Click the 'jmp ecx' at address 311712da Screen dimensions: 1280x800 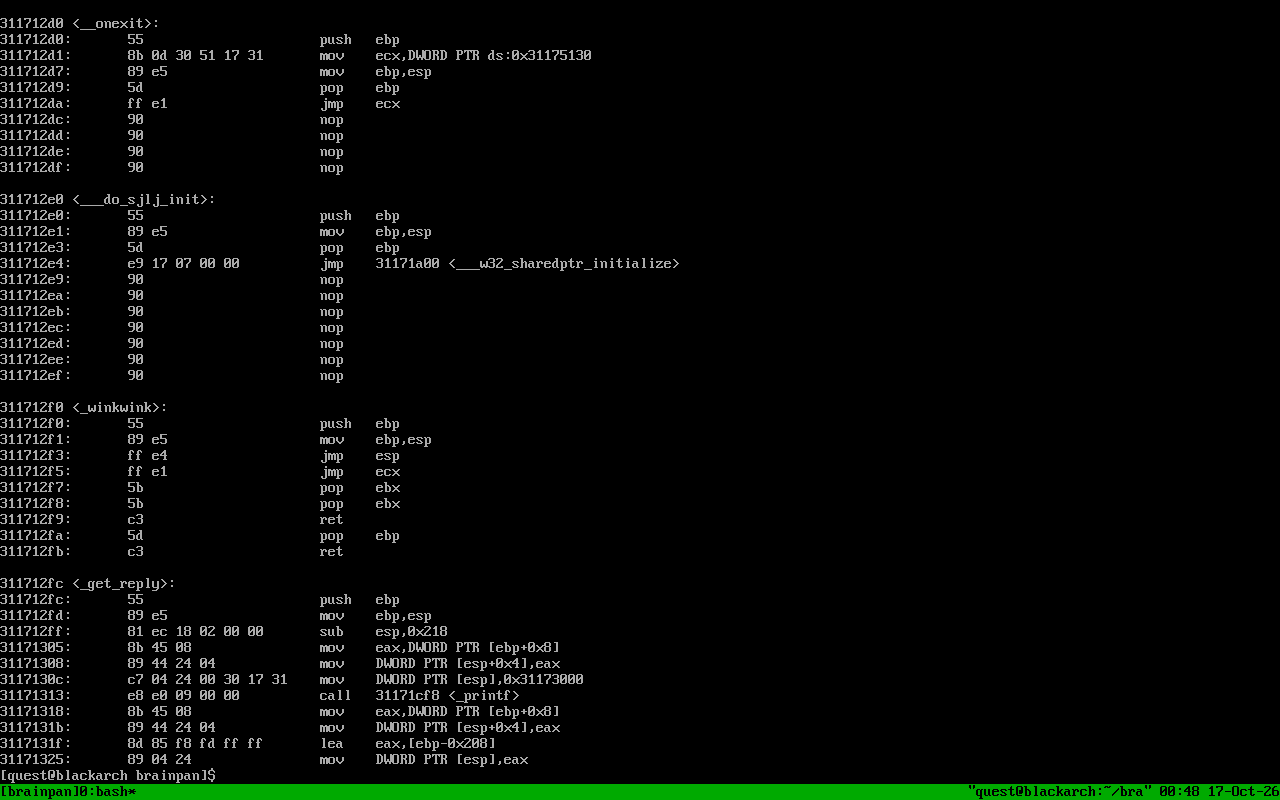click(x=360, y=104)
